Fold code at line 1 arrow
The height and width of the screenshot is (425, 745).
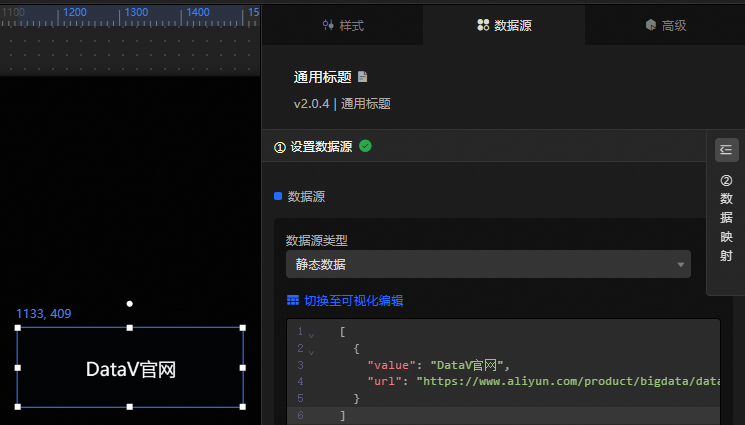[311, 336]
